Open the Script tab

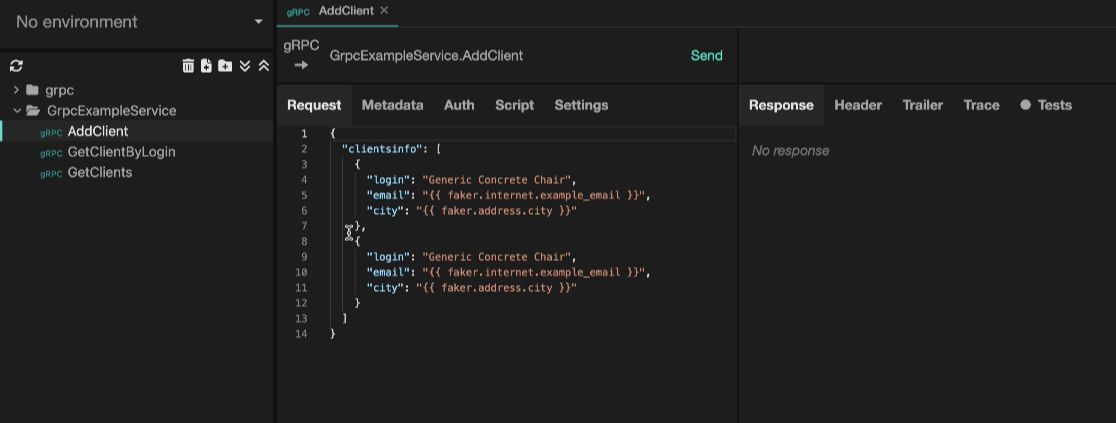tap(514, 105)
